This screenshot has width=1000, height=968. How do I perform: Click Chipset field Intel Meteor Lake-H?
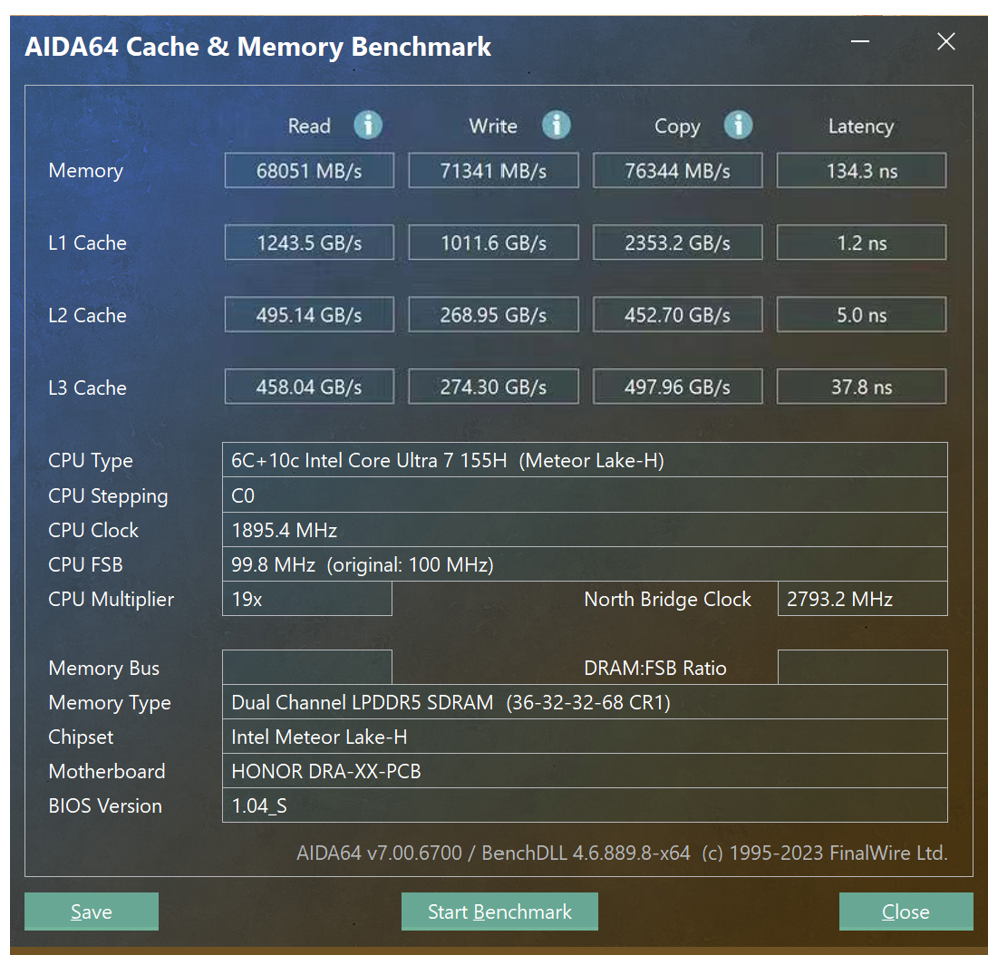[585, 736]
